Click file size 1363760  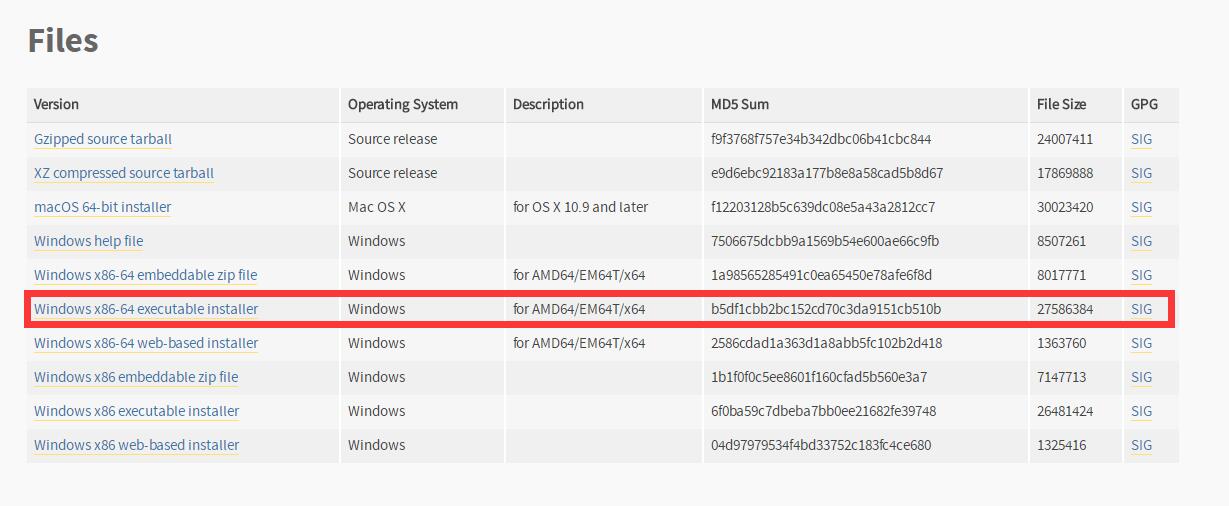(1061, 343)
